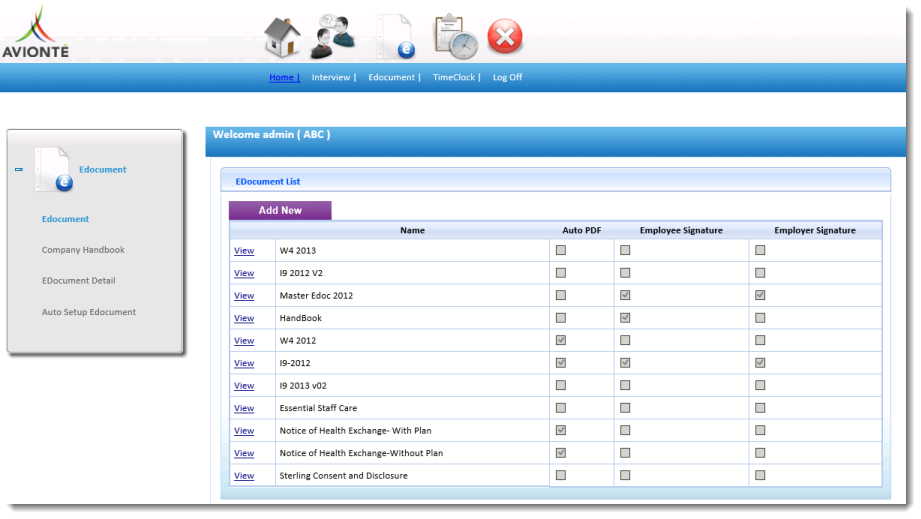Click the Avionte logo
Image resolution: width=921 pixels, height=519 pixels.
point(35,32)
